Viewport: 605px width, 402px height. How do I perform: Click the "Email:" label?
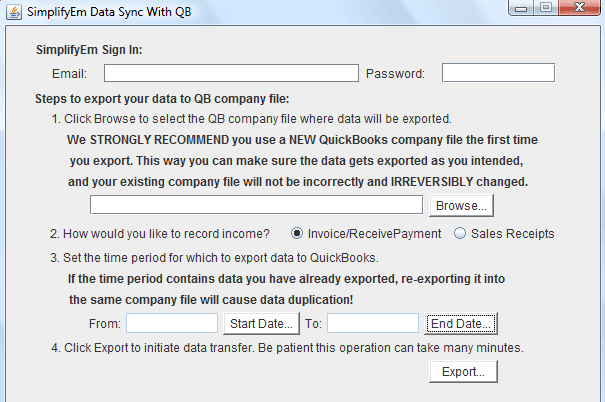(x=69, y=73)
